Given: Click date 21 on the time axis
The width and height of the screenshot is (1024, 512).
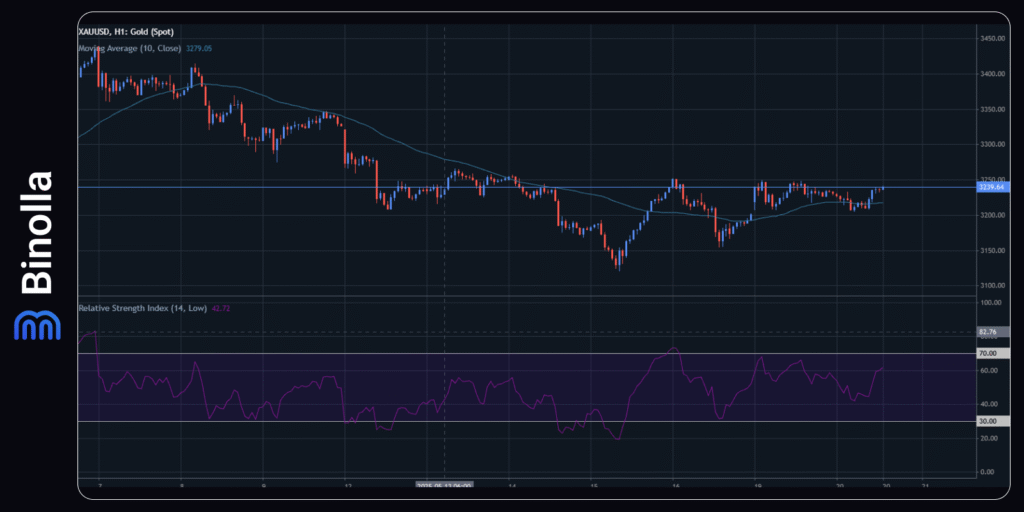Looking at the screenshot, I should (926, 484).
